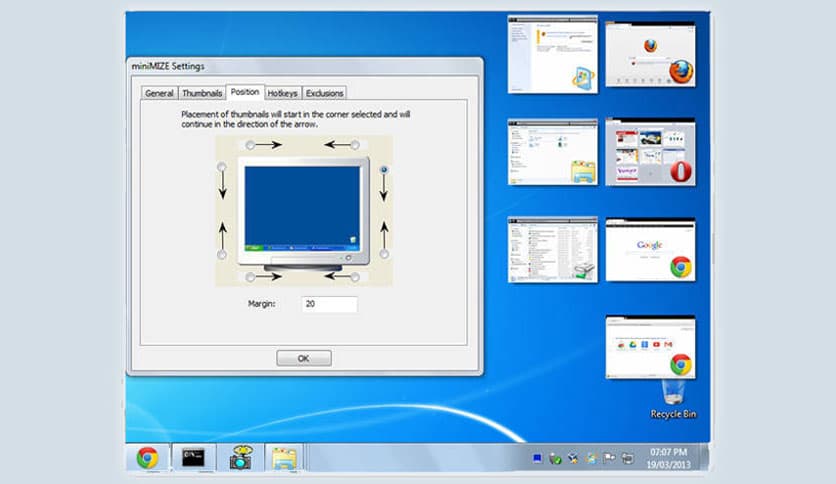The height and width of the screenshot is (484, 836).
Task: Restore the Windows Explorer folder thumbnail
Action: (x=553, y=152)
